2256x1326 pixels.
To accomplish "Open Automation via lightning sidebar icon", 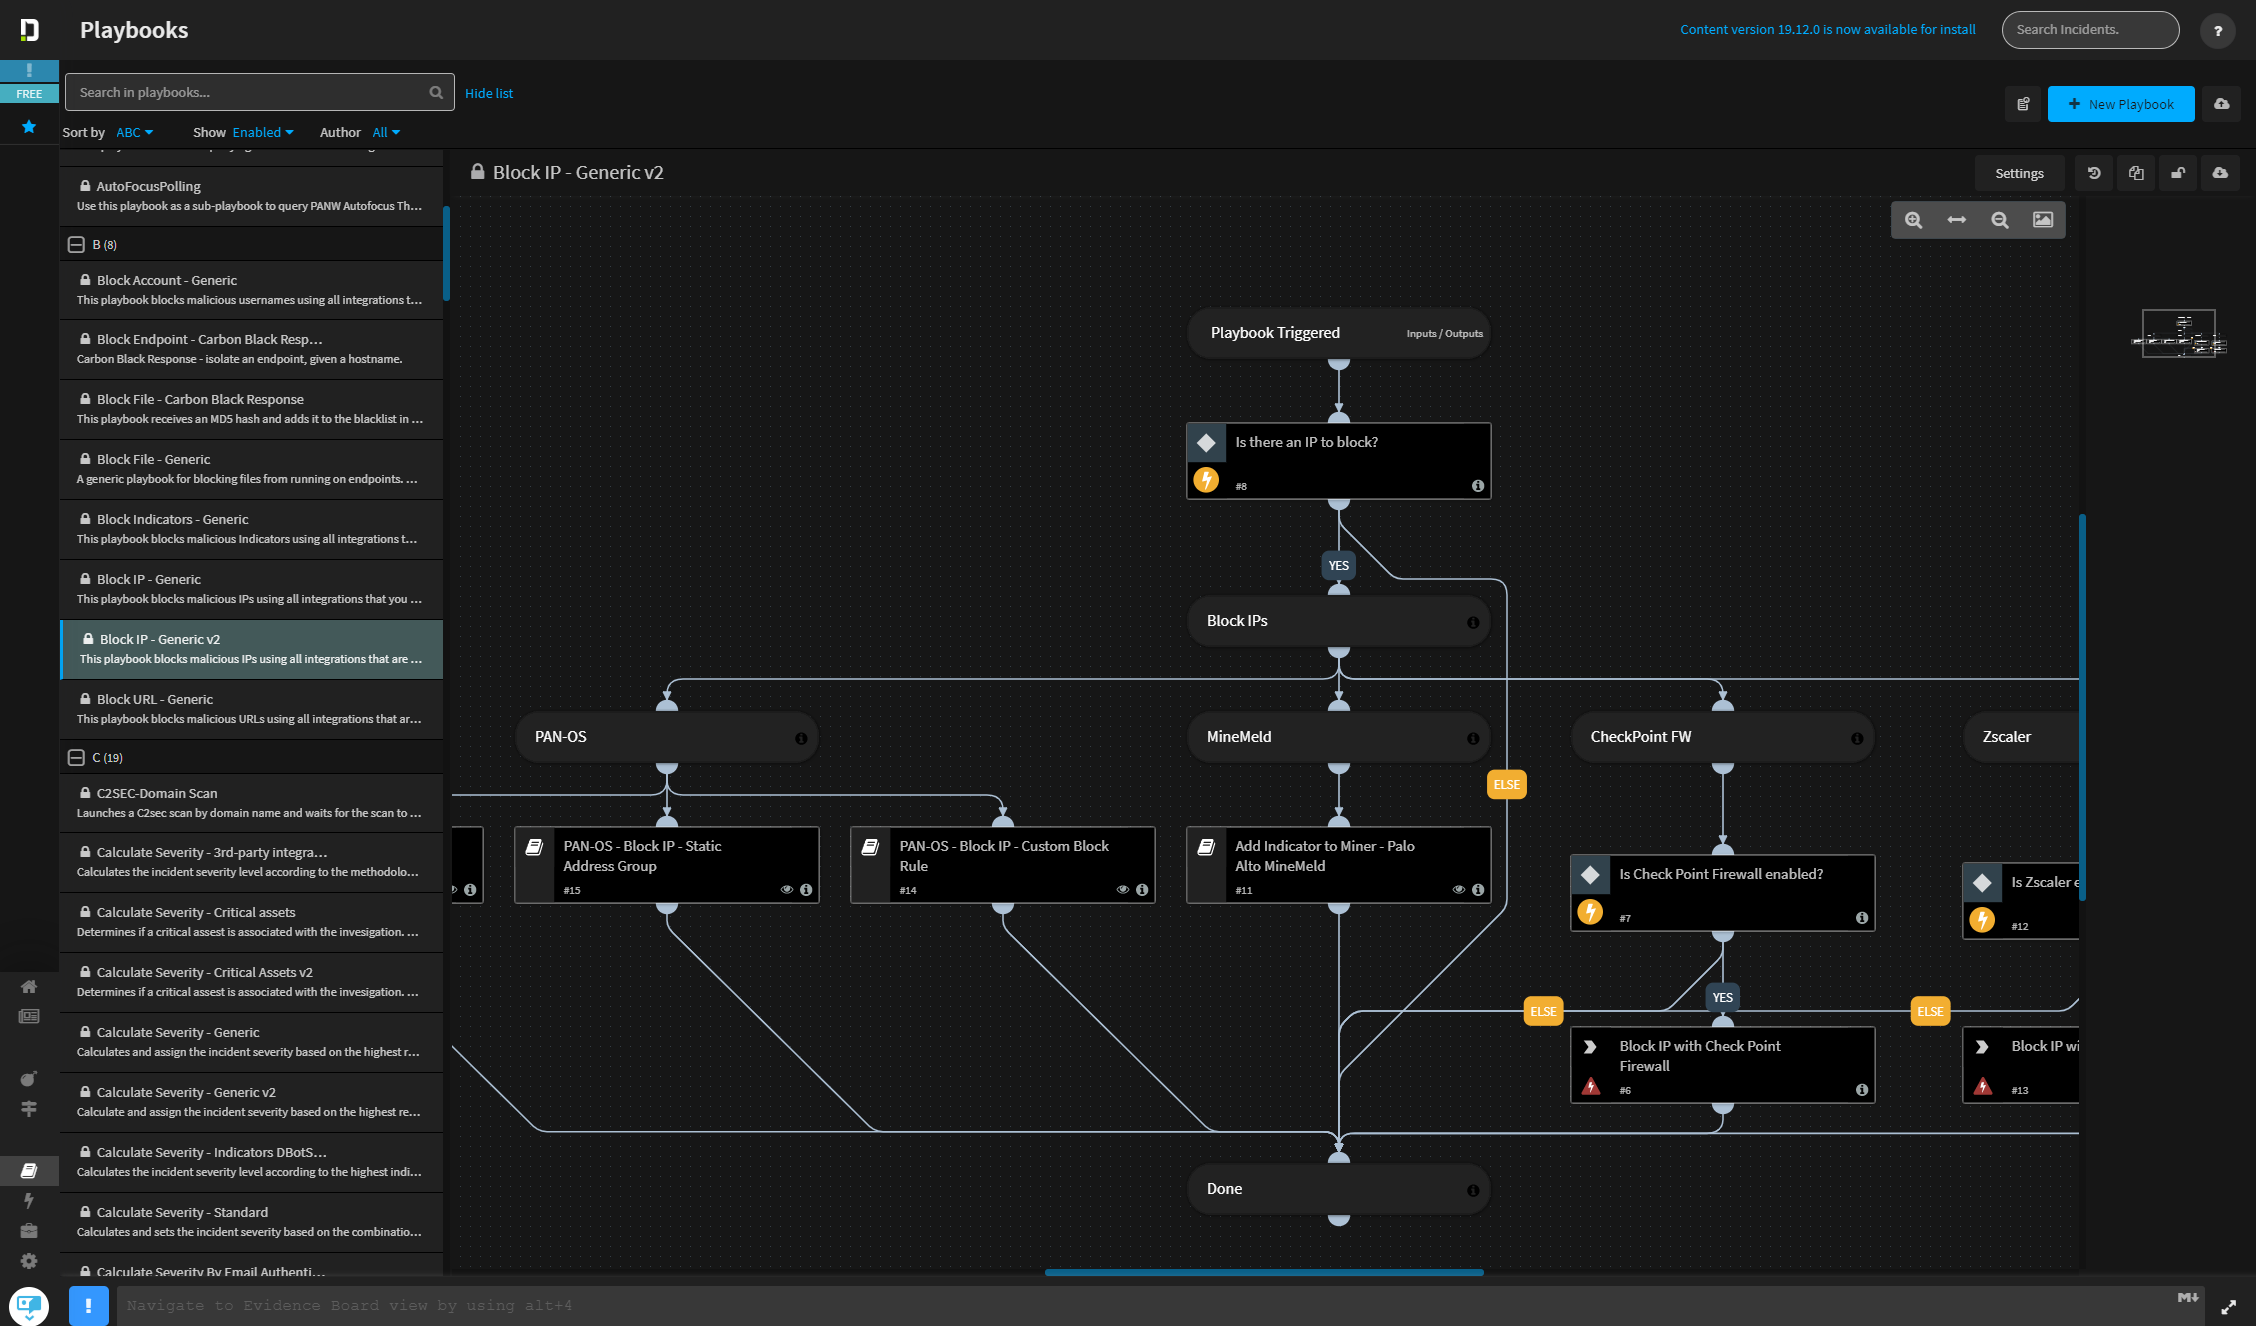I will pyautogui.click(x=29, y=1200).
